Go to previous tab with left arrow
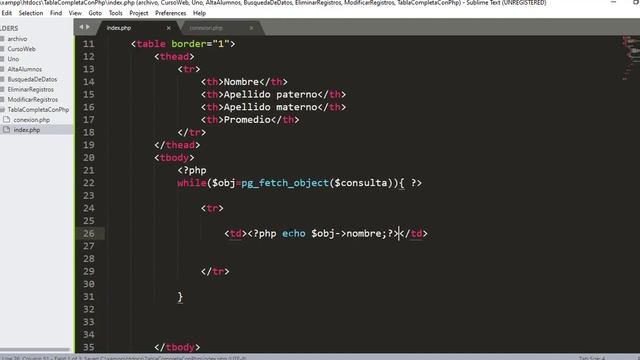 (x=81, y=27)
